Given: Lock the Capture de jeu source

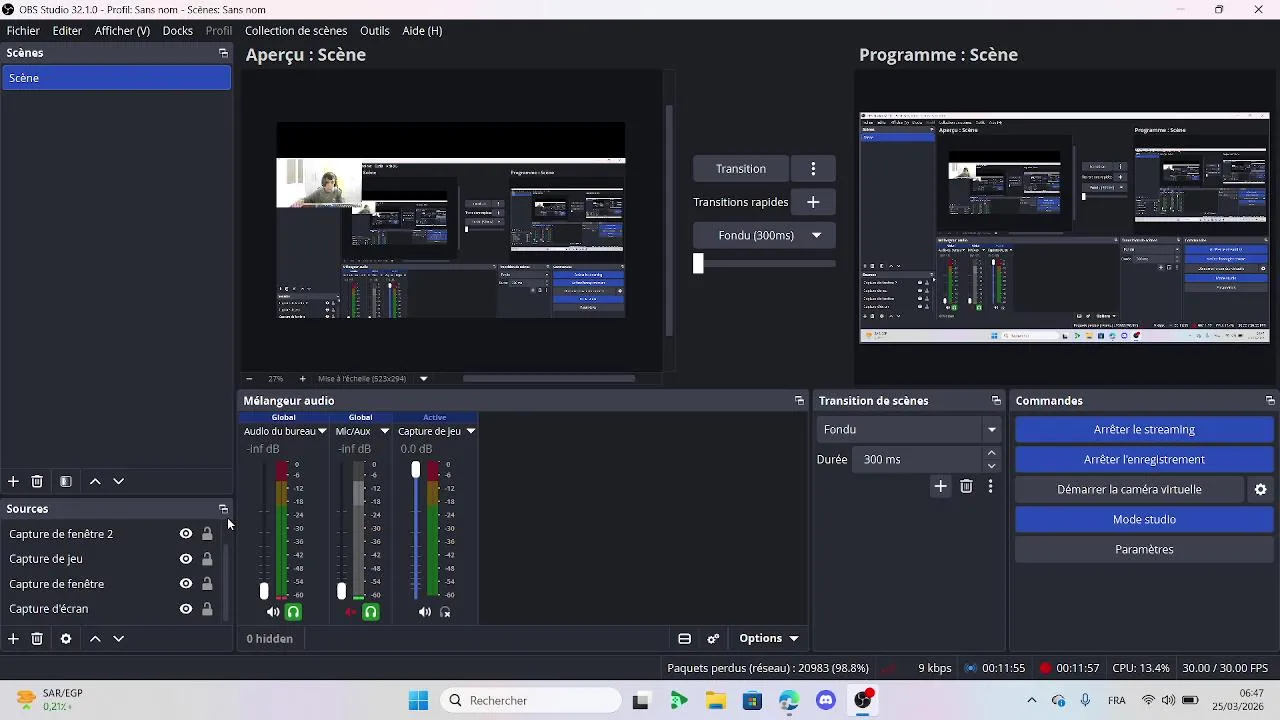Looking at the screenshot, I should coord(207,559).
